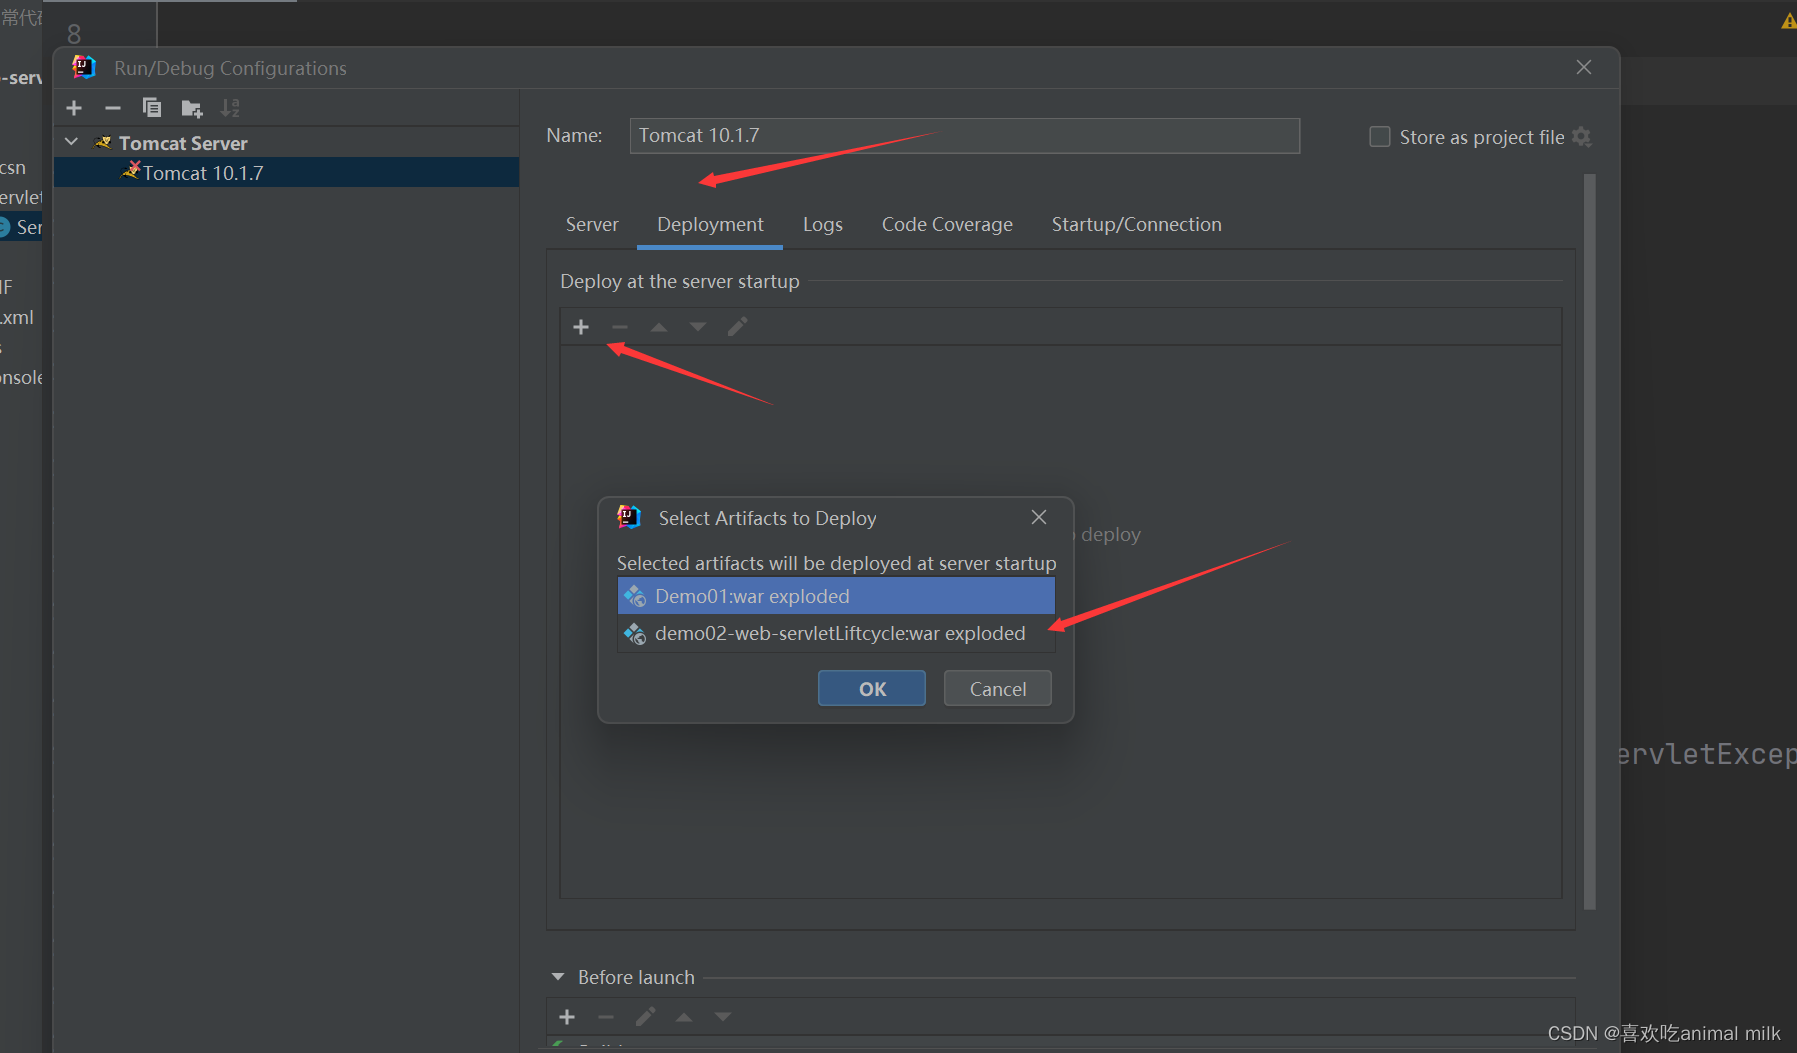Copy the Tomcat 10.1.7 configuration
Screen dimensions: 1797x1053
(152, 107)
